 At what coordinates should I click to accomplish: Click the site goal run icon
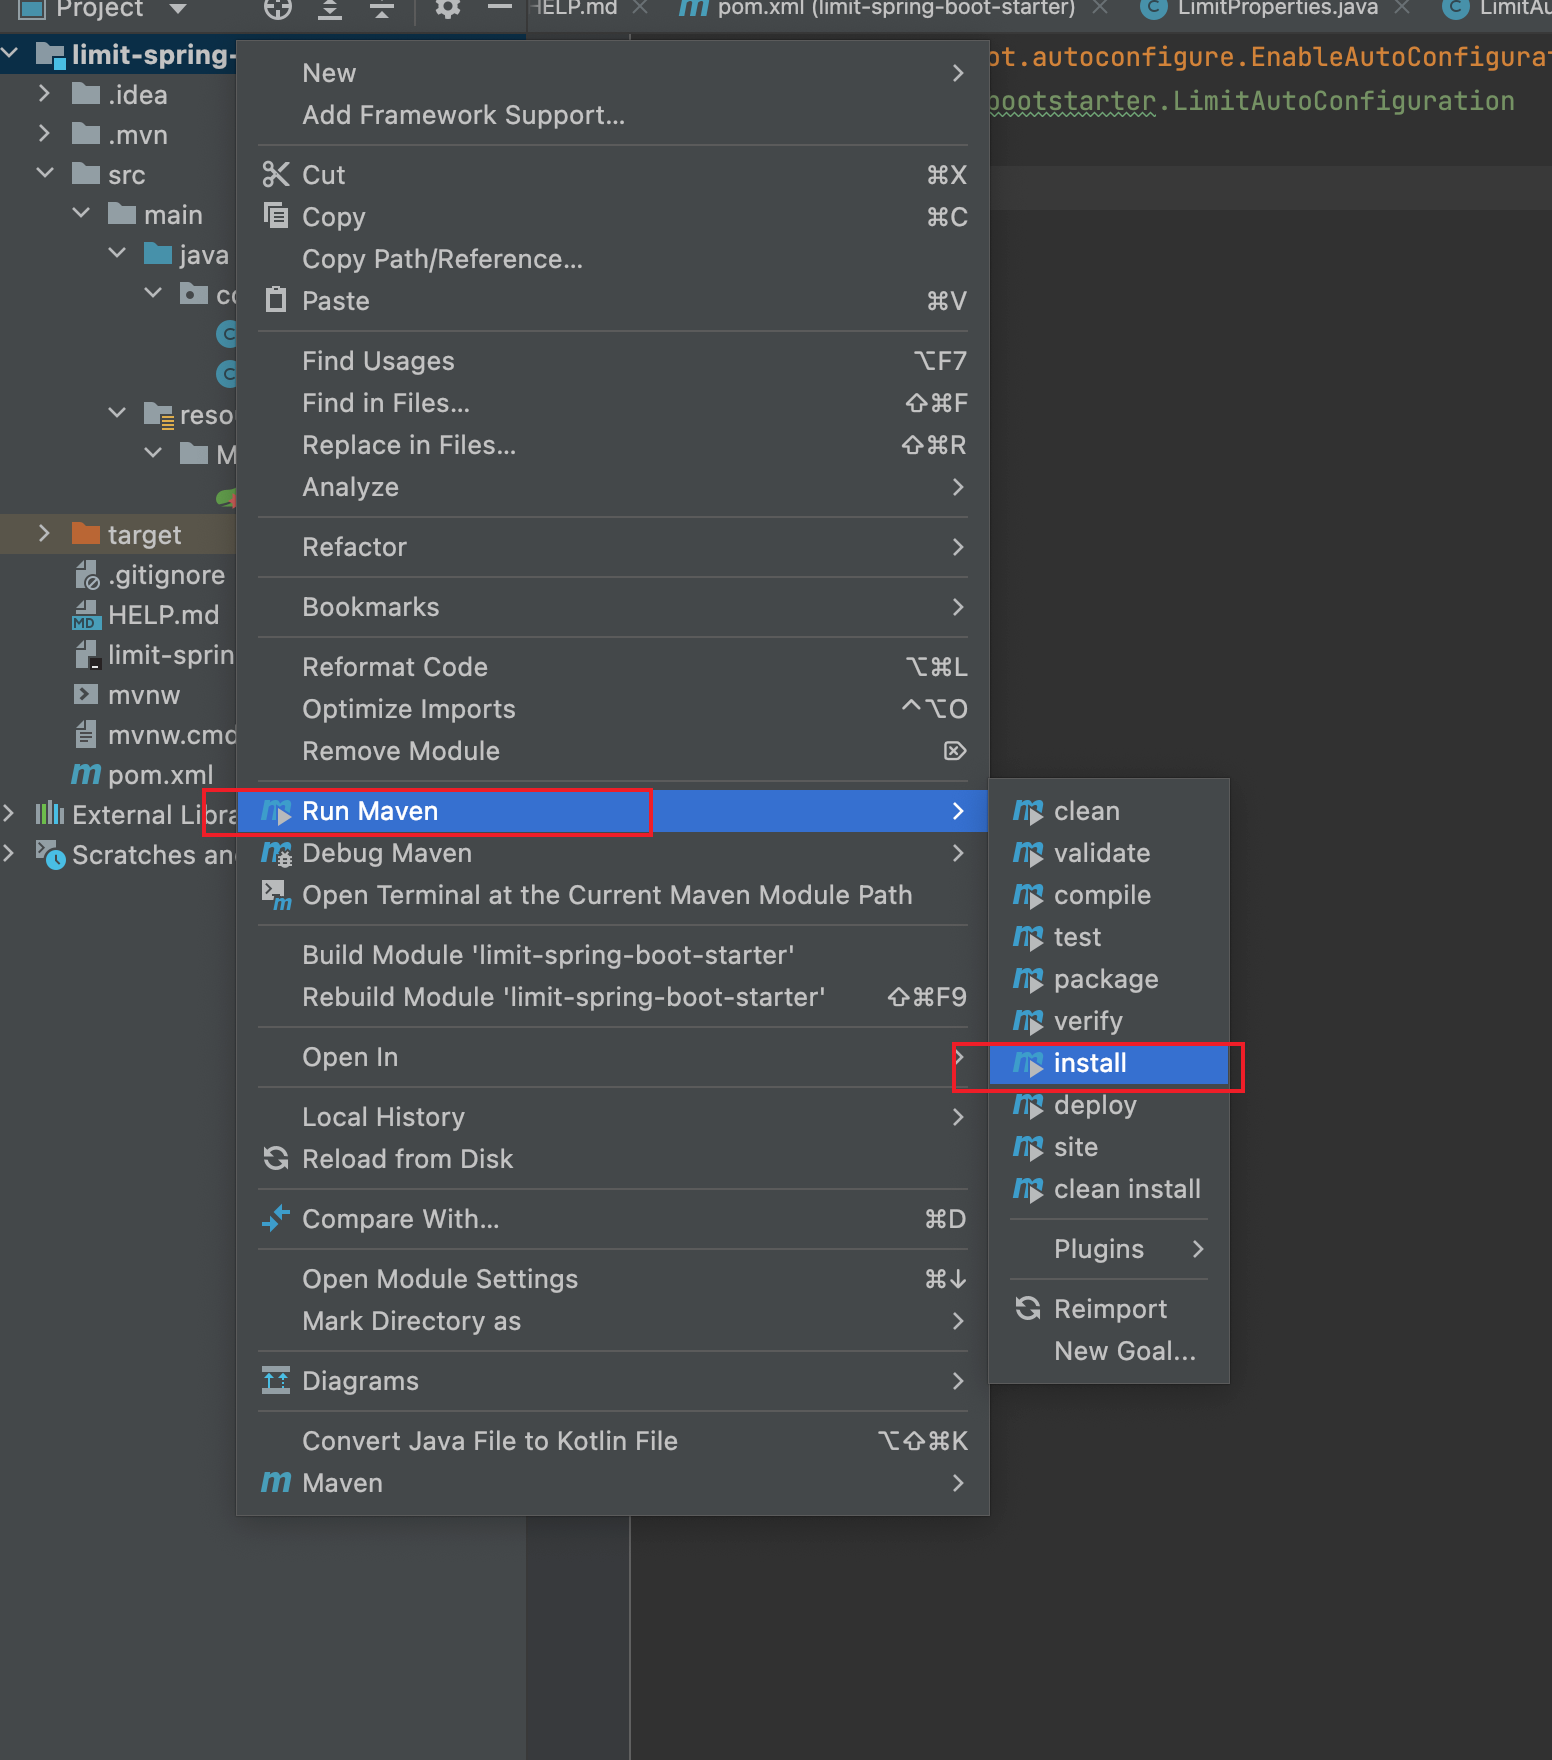click(x=1028, y=1147)
